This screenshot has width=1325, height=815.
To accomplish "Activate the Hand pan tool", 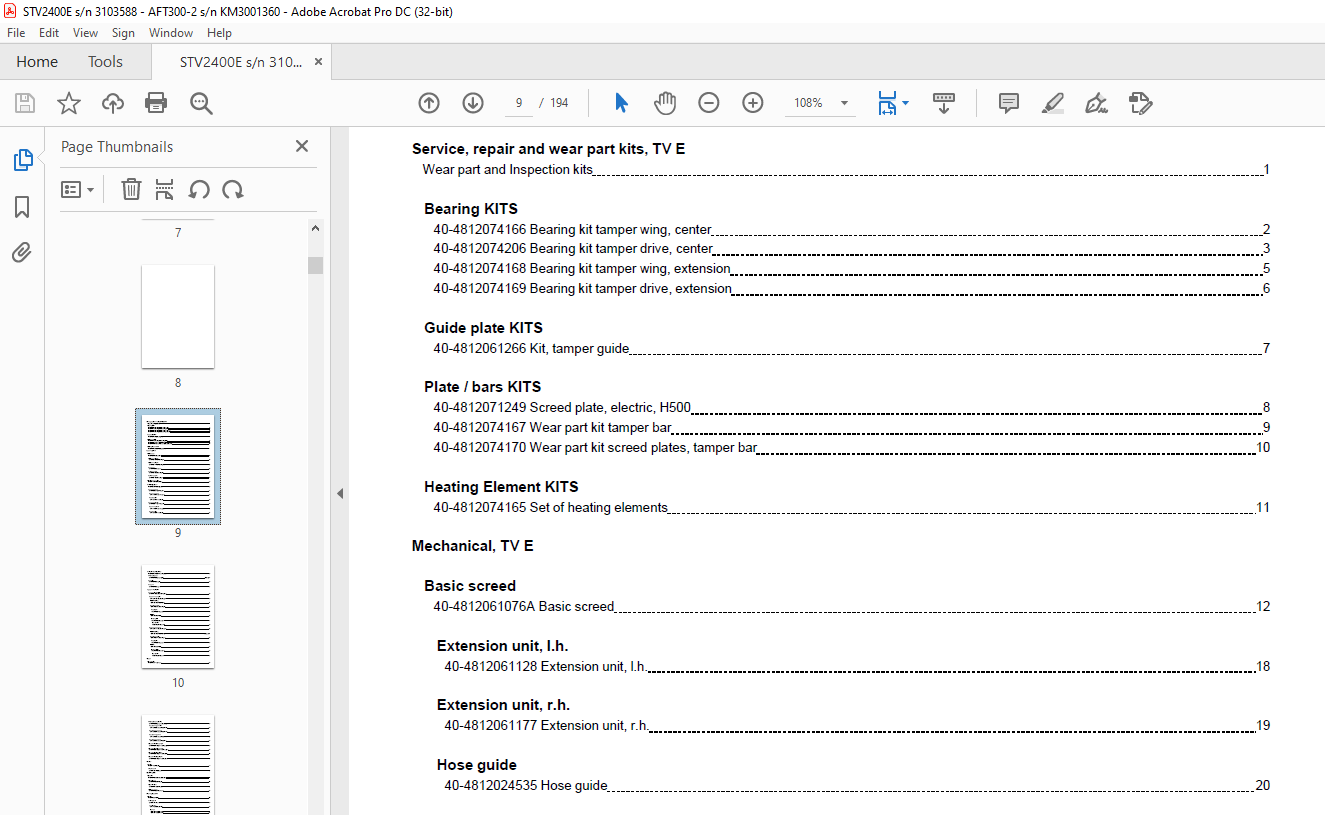I will (x=665, y=103).
